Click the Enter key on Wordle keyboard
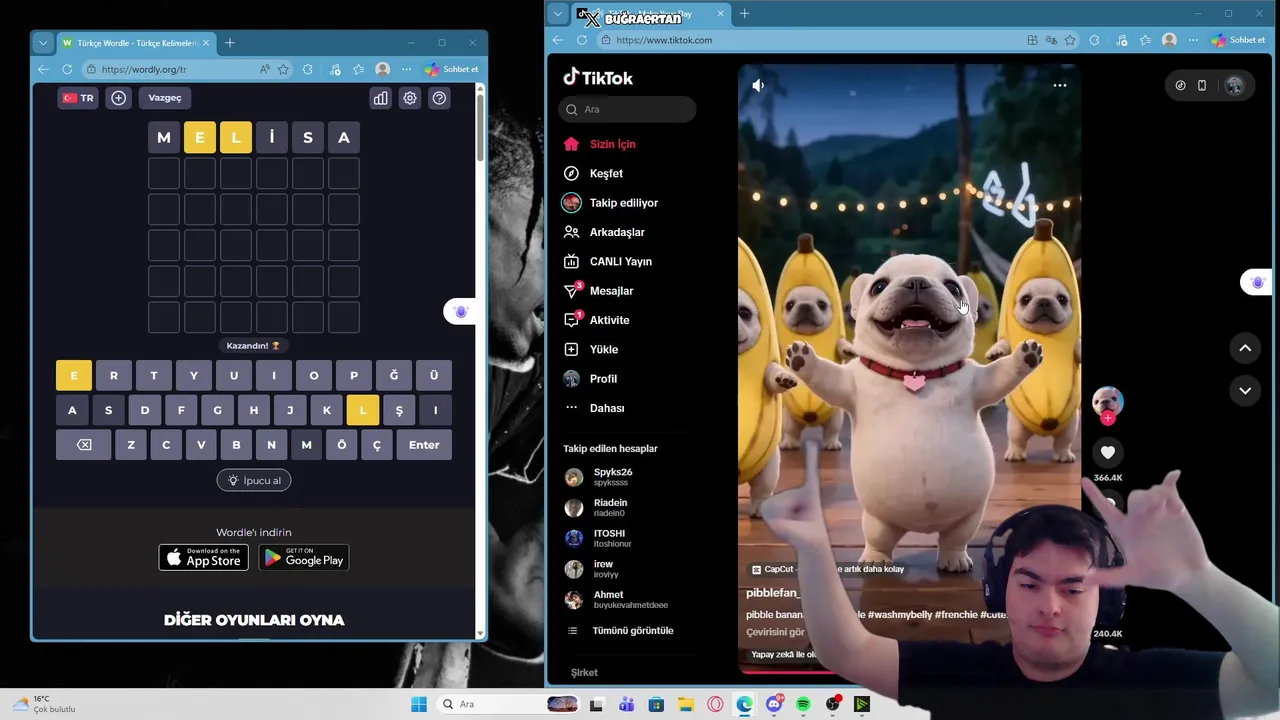This screenshot has height=720, width=1280. coord(424,445)
